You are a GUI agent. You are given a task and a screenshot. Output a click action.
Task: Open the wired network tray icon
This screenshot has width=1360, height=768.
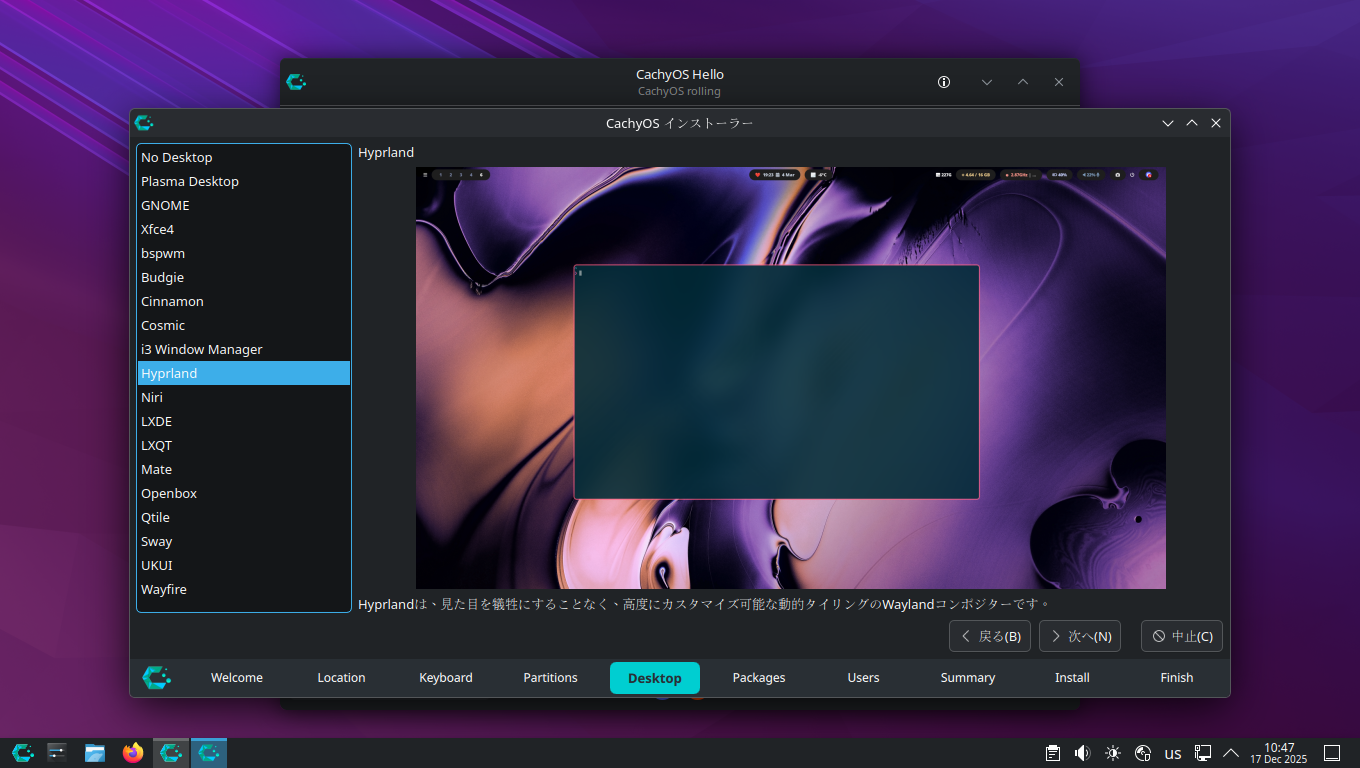pyautogui.click(x=1203, y=753)
